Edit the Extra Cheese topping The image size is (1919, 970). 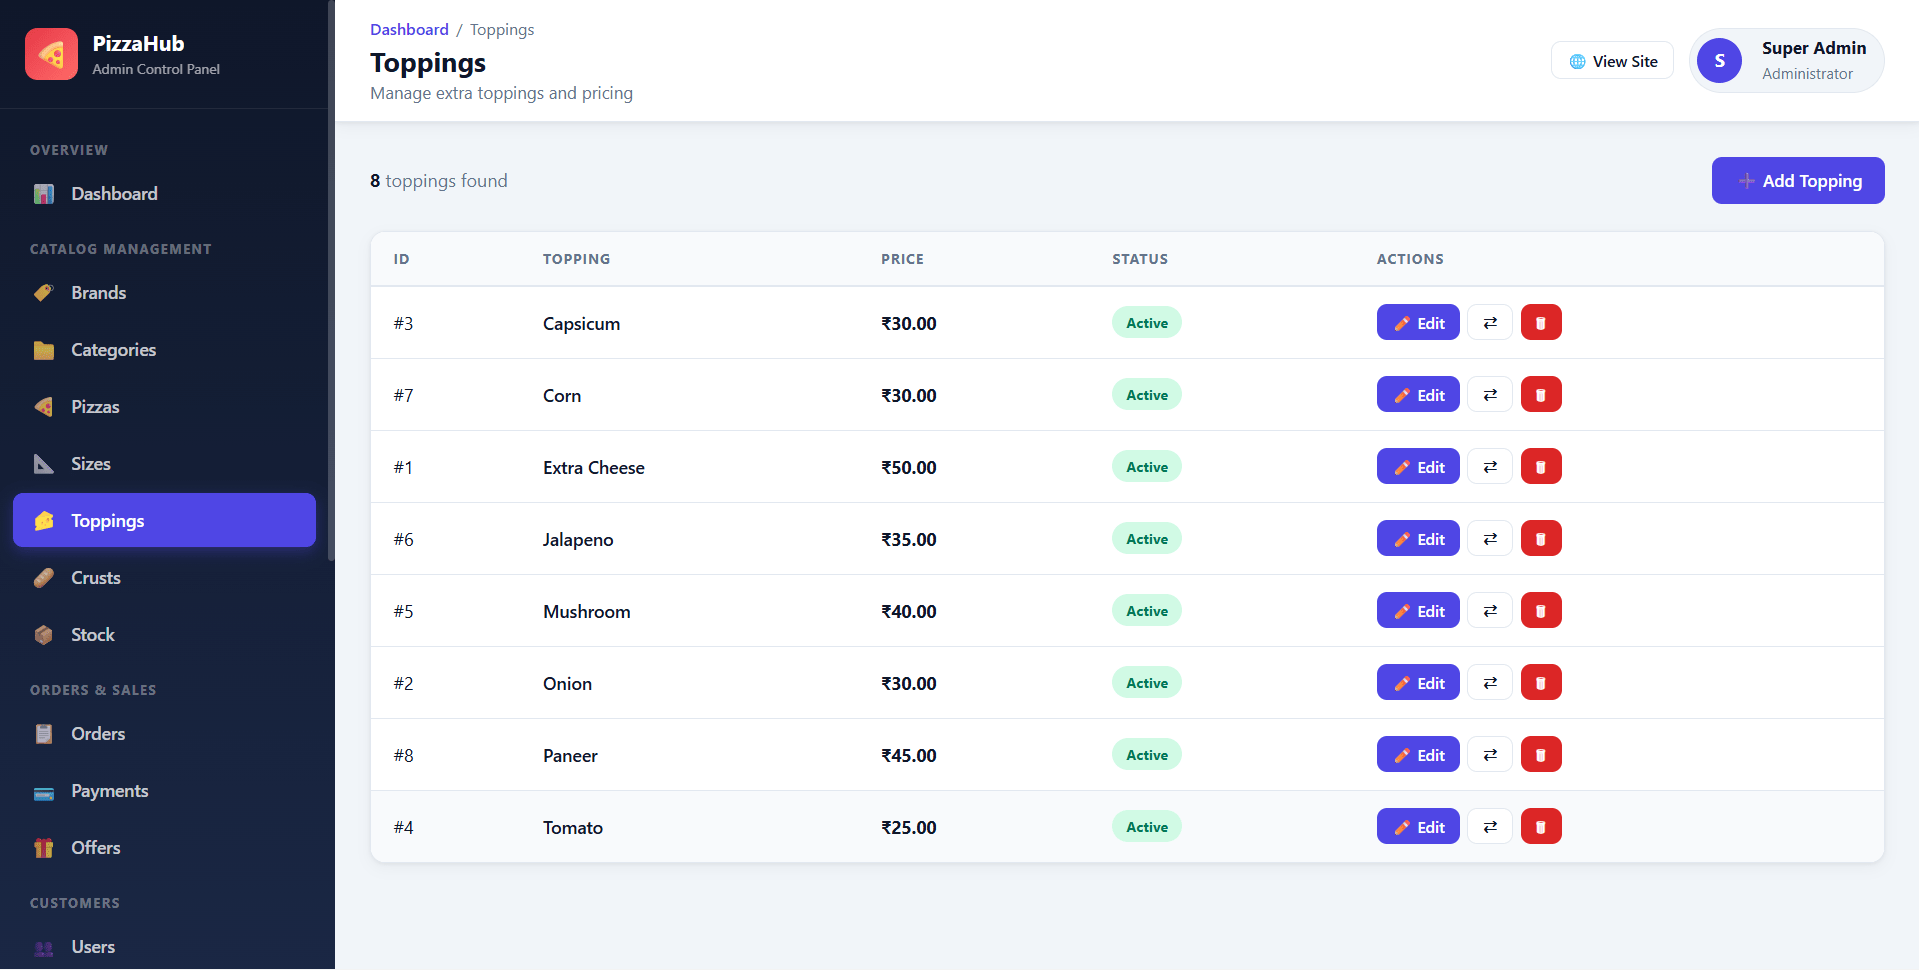tap(1418, 467)
